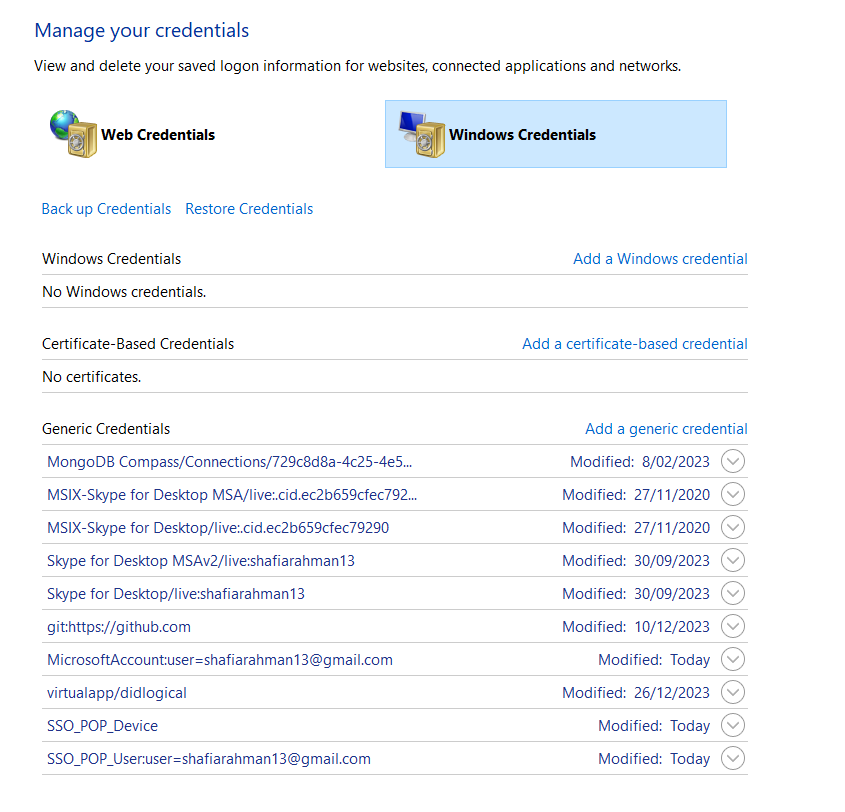Open the Skype for Desktop/live:shafiarahman13 entry
Viewport: 845px width, 812px height.
click(176, 593)
